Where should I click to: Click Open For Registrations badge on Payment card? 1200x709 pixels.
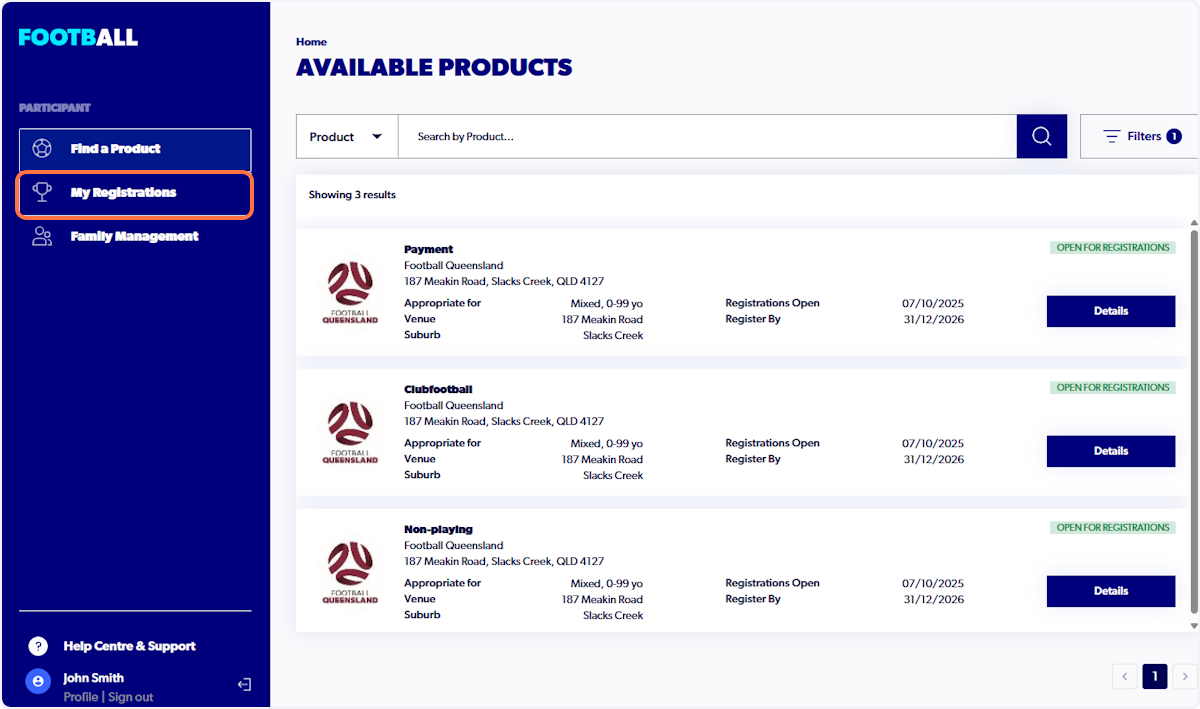coord(1113,247)
